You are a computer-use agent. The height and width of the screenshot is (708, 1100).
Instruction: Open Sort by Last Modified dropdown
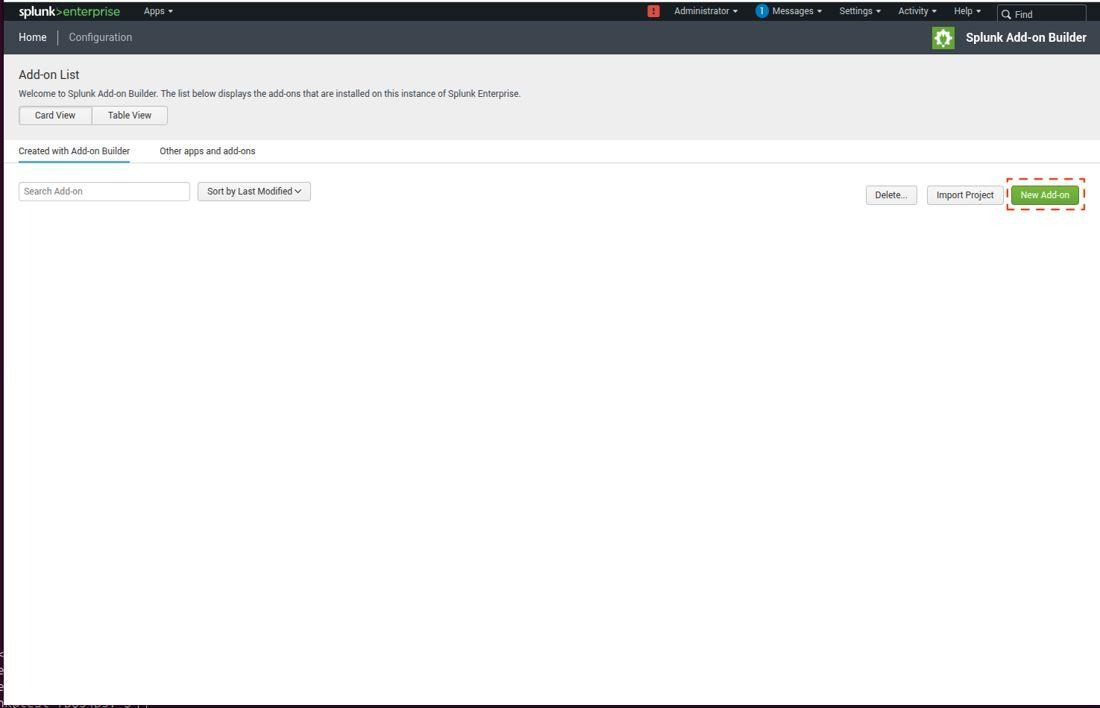coord(254,192)
